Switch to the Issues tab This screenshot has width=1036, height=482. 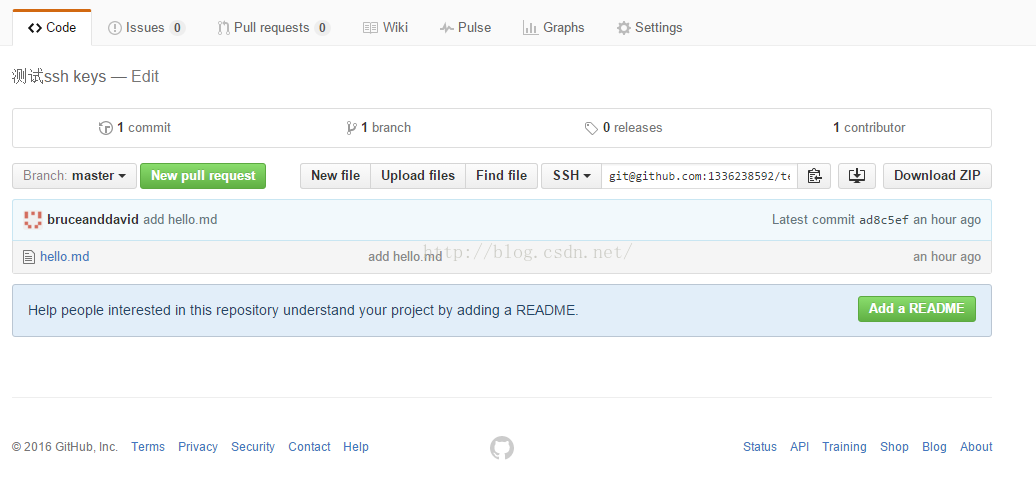click(146, 28)
